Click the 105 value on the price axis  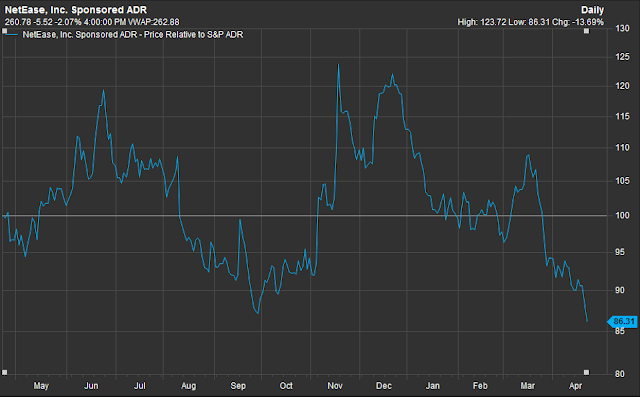coord(622,181)
